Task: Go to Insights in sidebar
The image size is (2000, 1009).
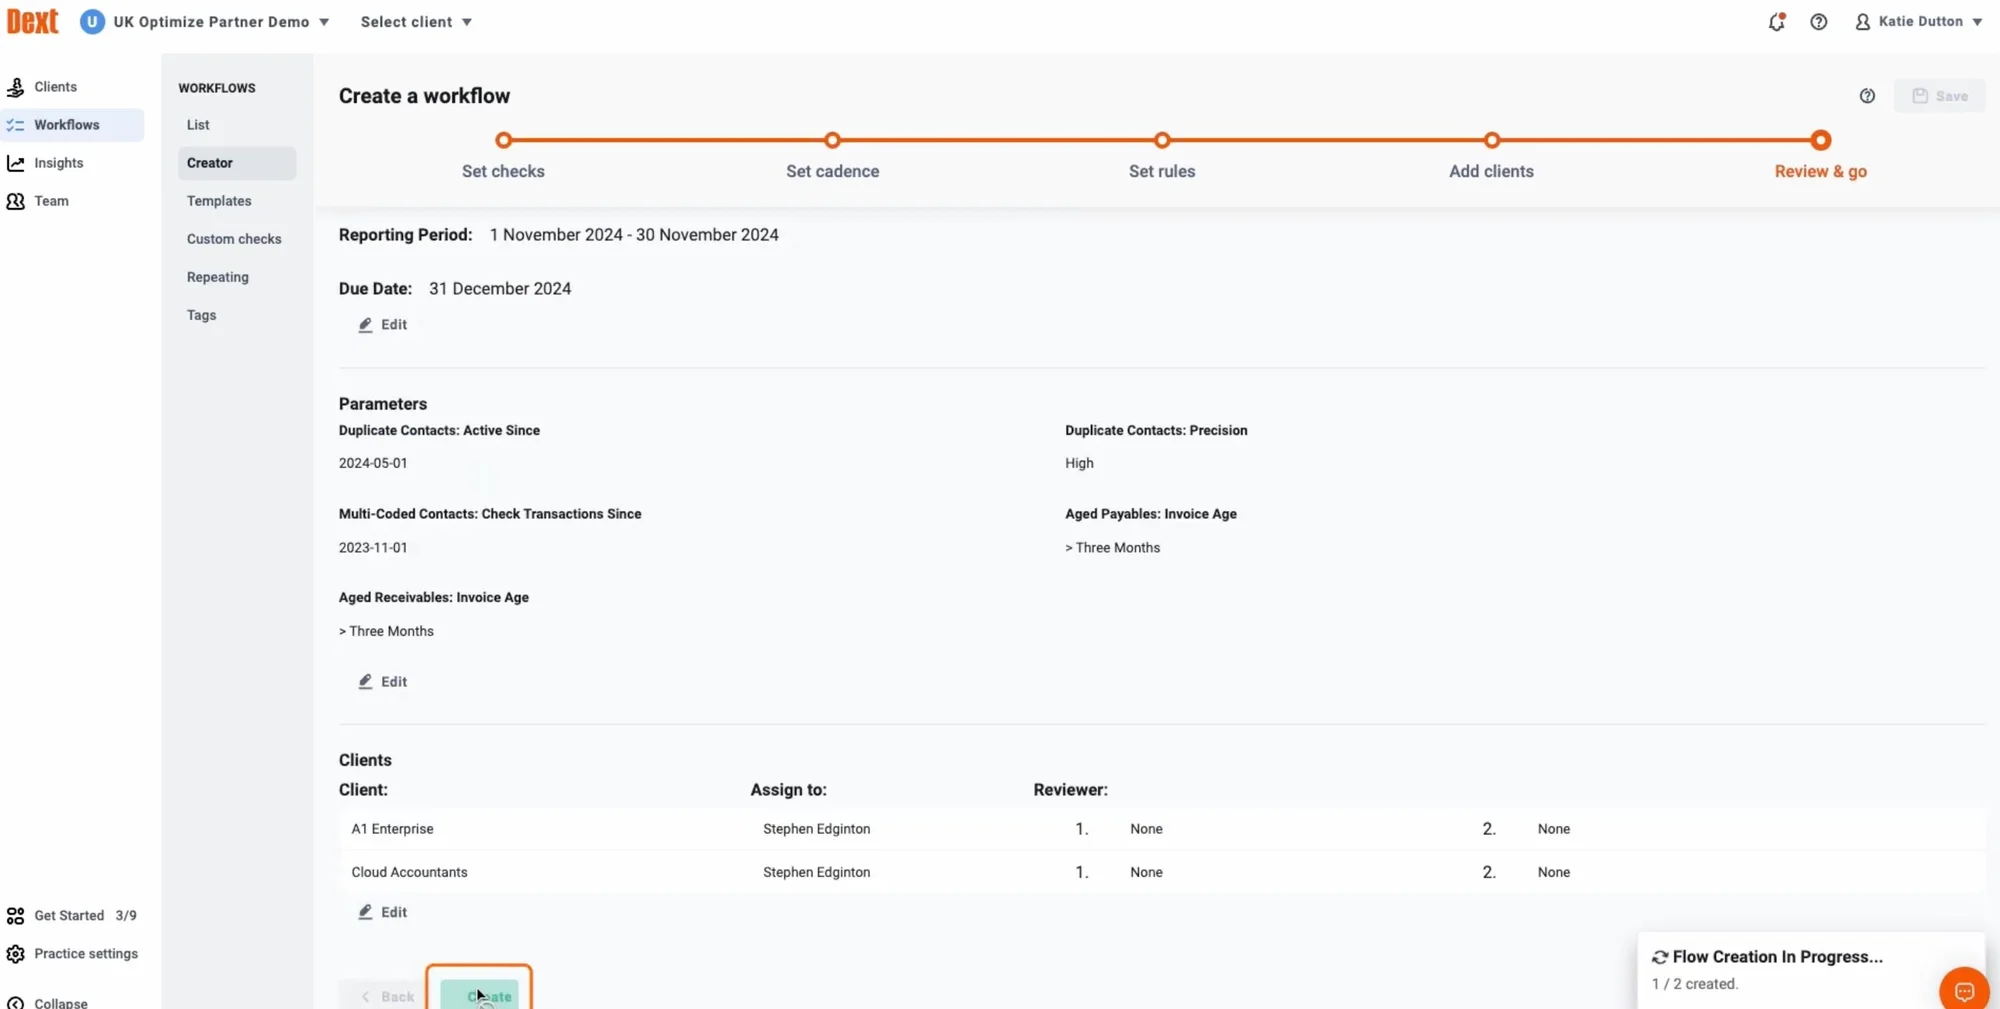Action: coord(58,163)
